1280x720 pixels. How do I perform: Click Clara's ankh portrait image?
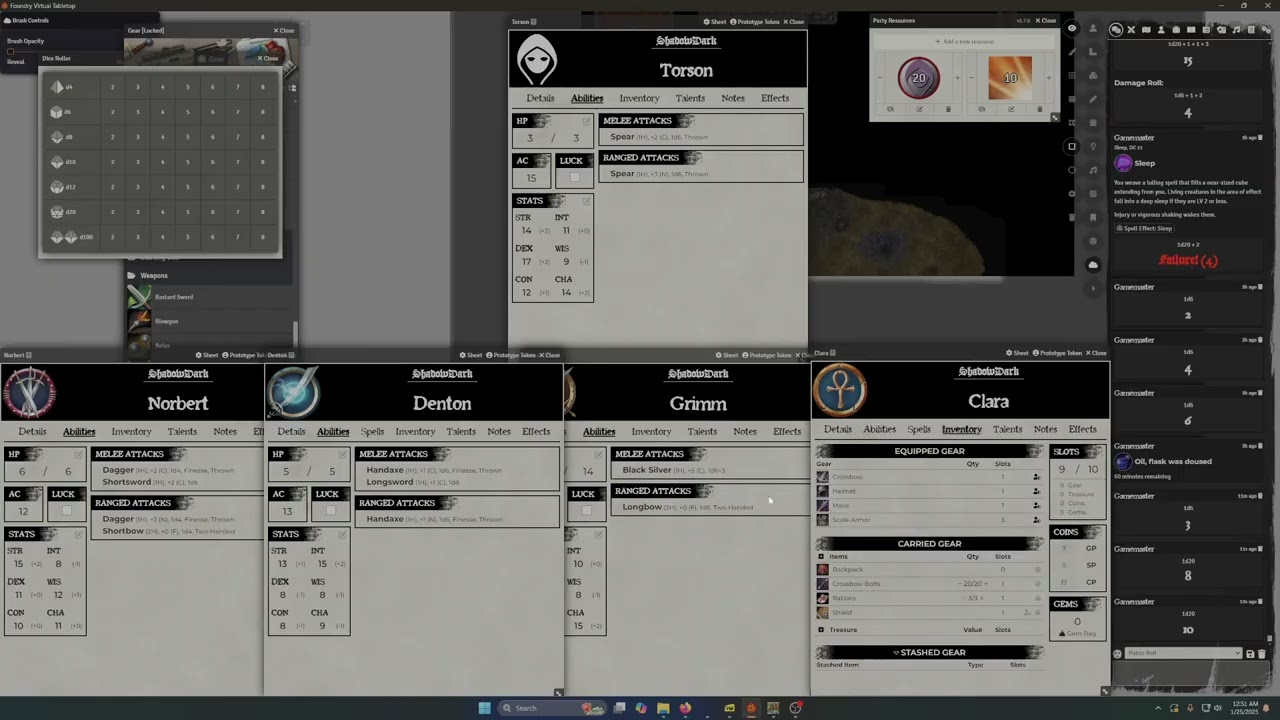pos(840,390)
